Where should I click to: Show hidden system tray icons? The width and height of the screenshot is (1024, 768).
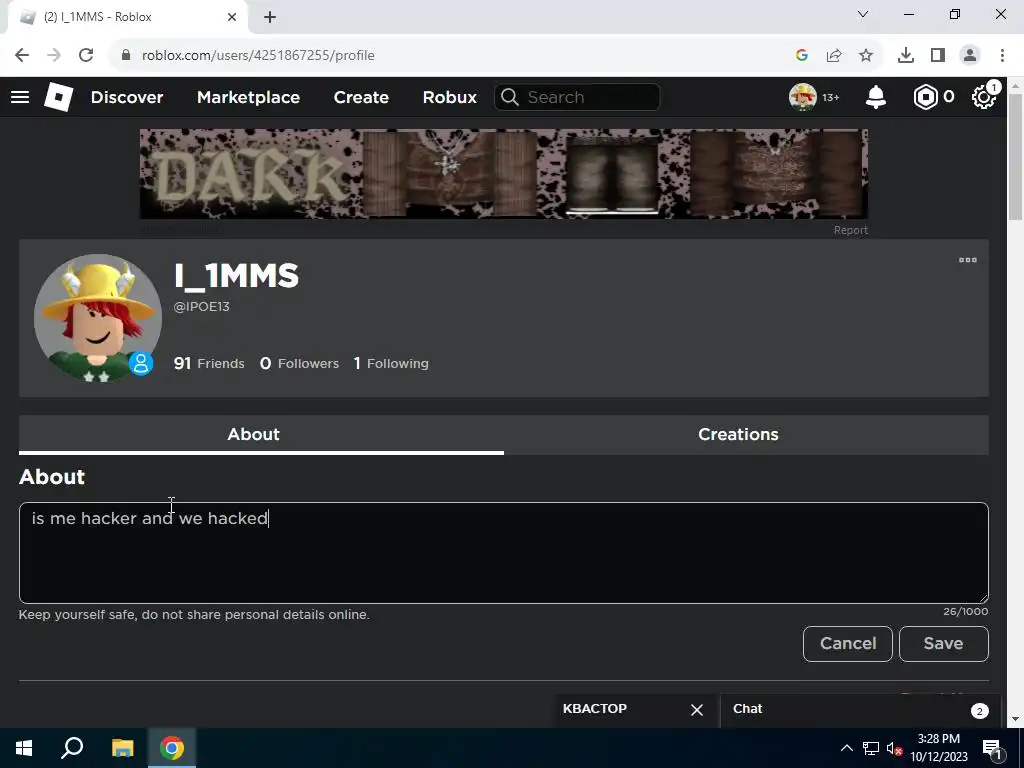click(846, 748)
